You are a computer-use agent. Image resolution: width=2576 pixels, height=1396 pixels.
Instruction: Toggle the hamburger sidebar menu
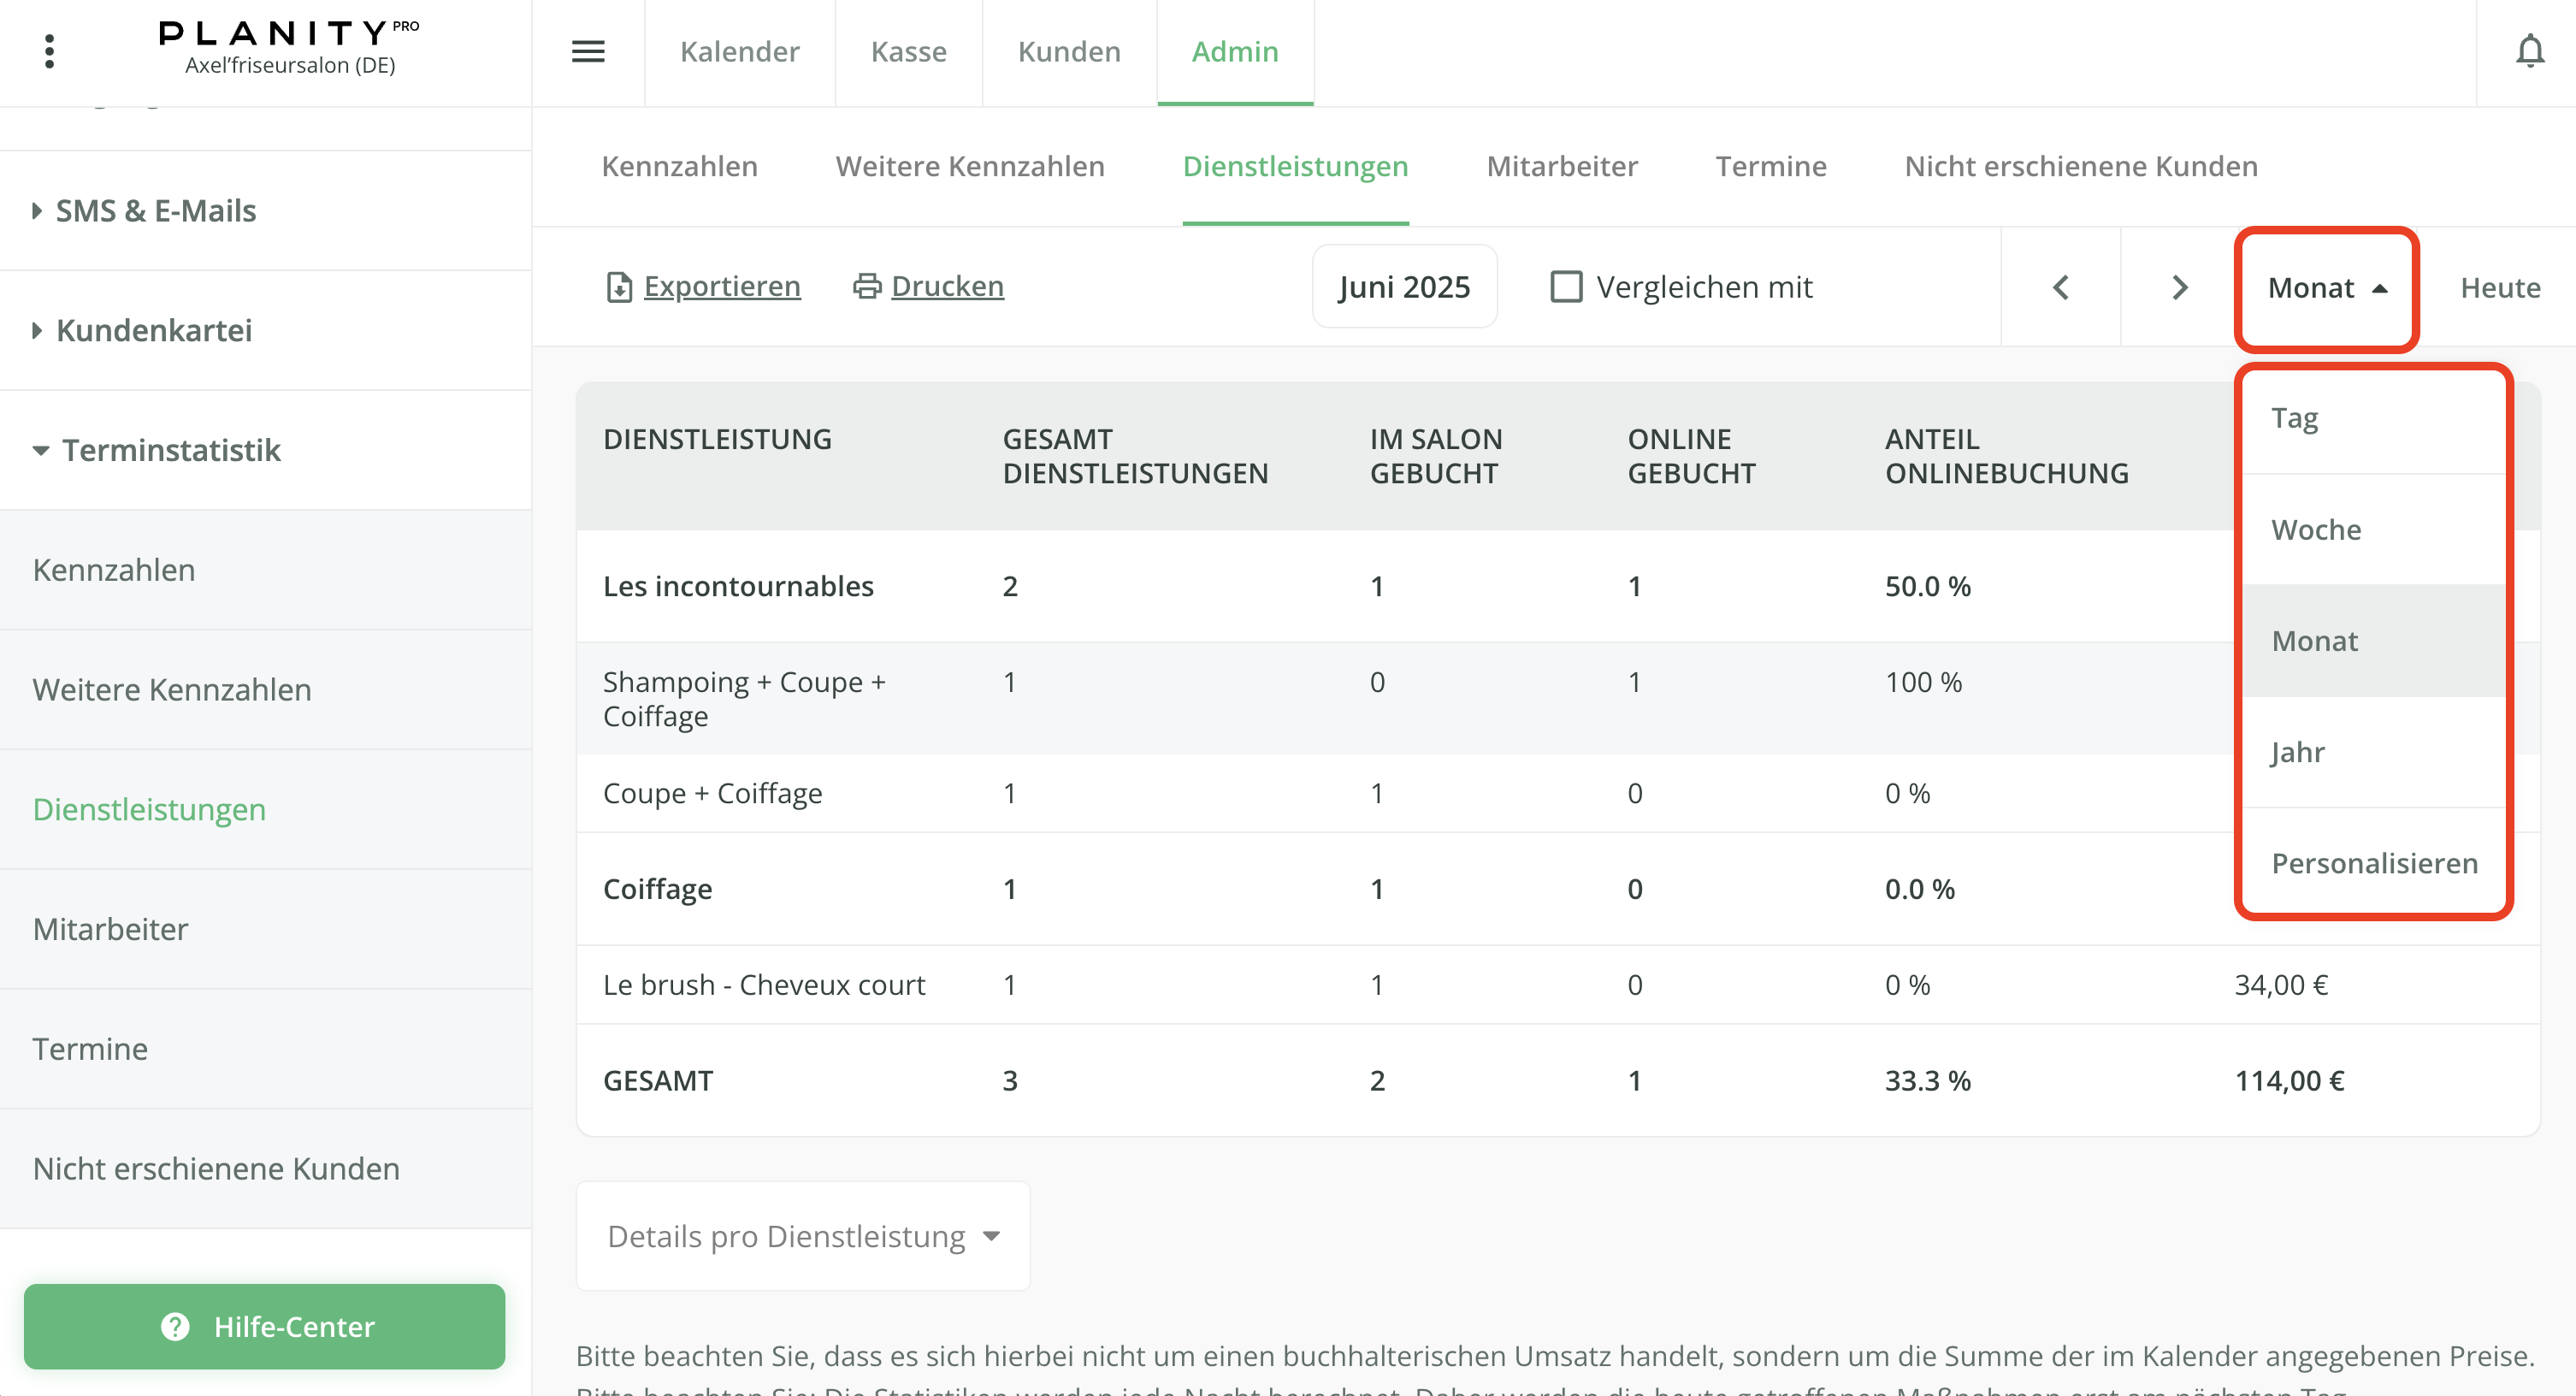588,51
